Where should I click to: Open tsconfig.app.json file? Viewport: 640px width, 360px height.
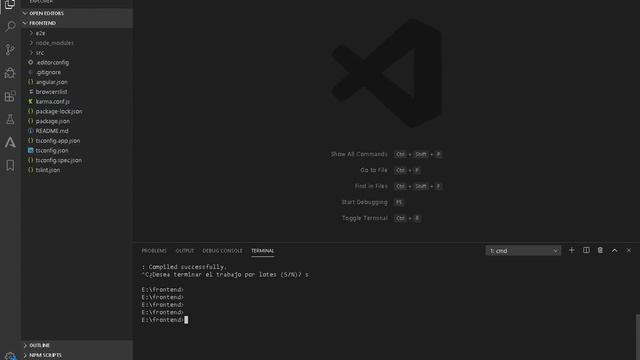click(x=77, y=141)
